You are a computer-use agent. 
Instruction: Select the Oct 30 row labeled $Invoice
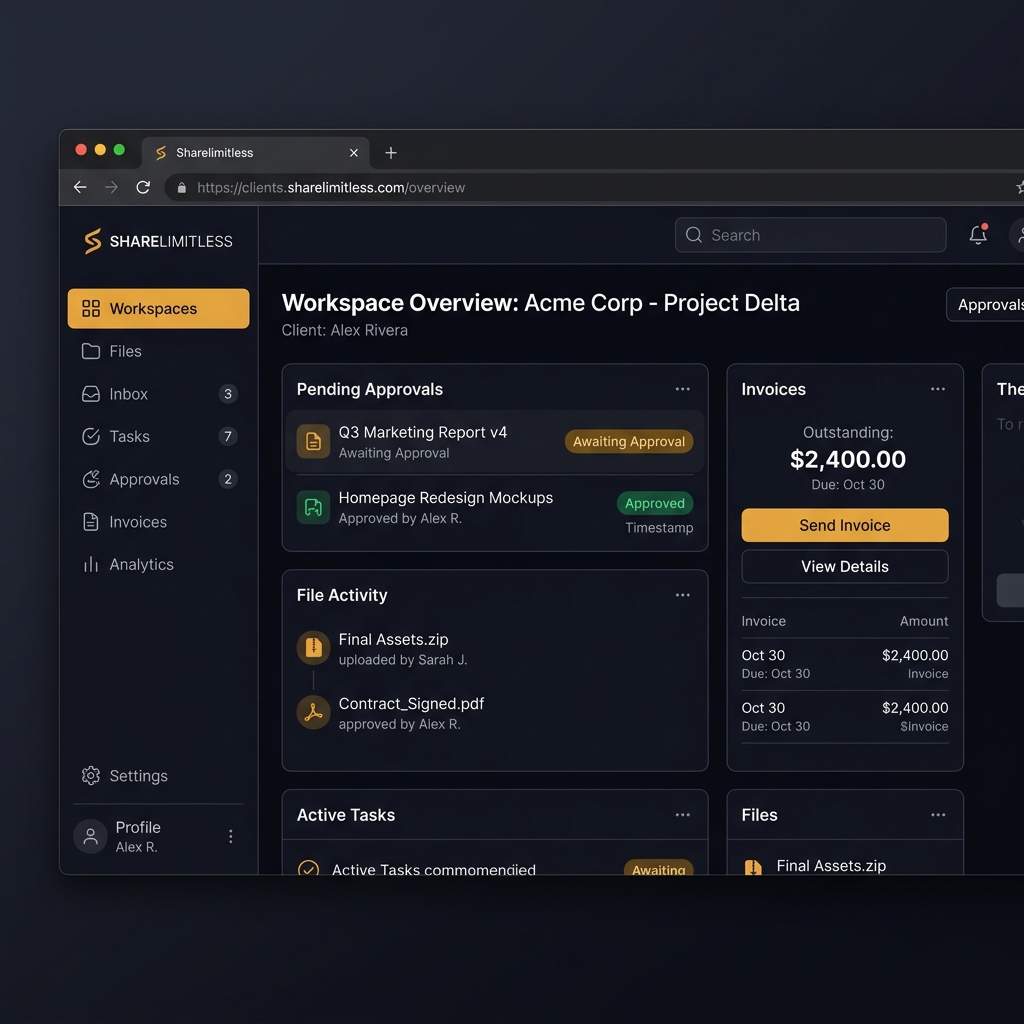pos(844,716)
